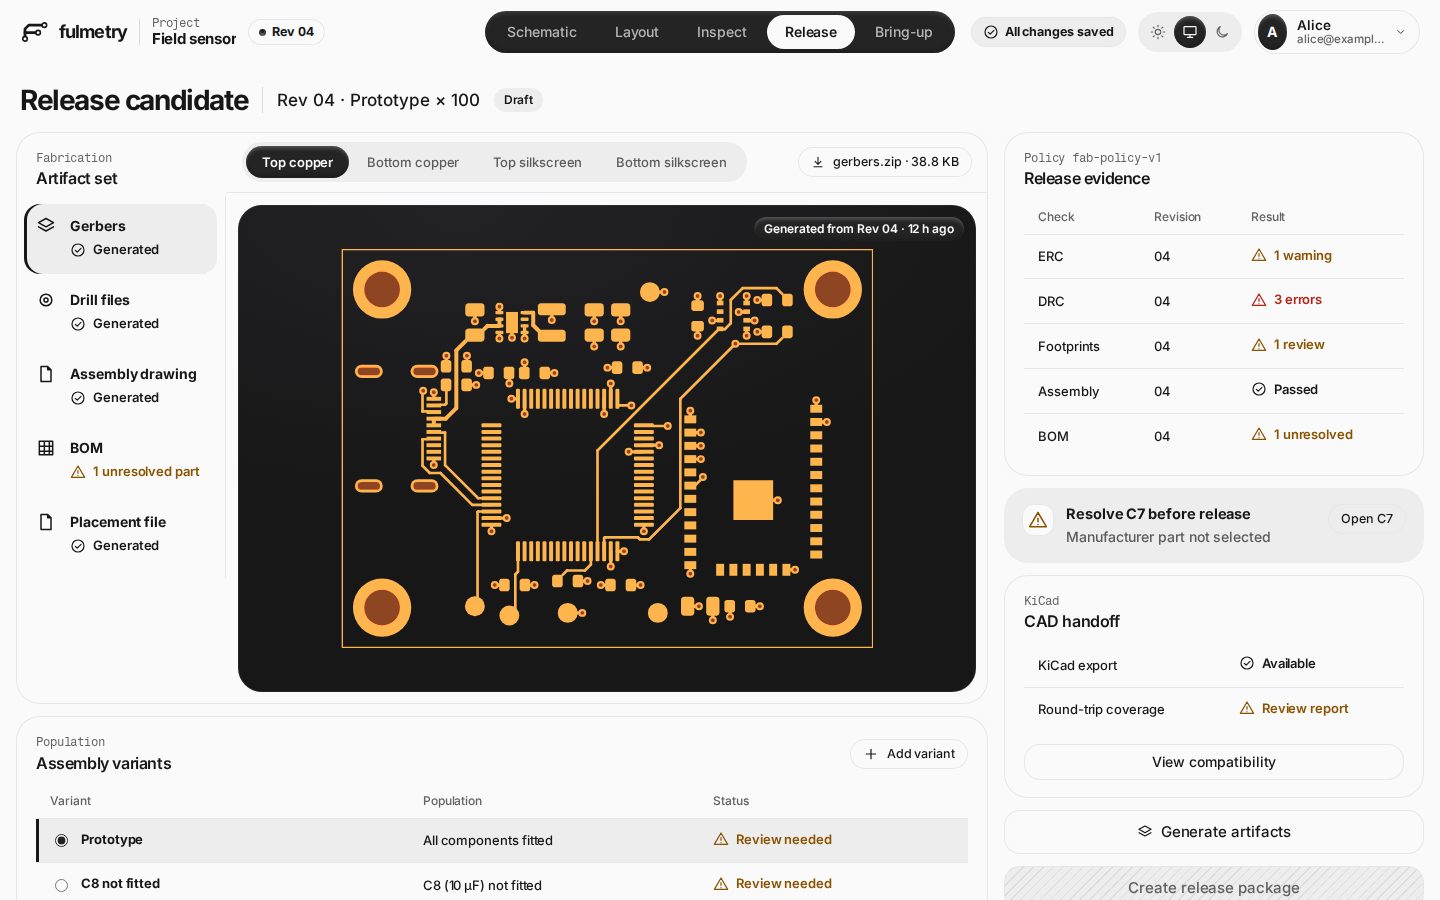Image resolution: width=1440 pixels, height=900 pixels.
Task: Show the Top silkscreen layer
Action: [537, 162]
